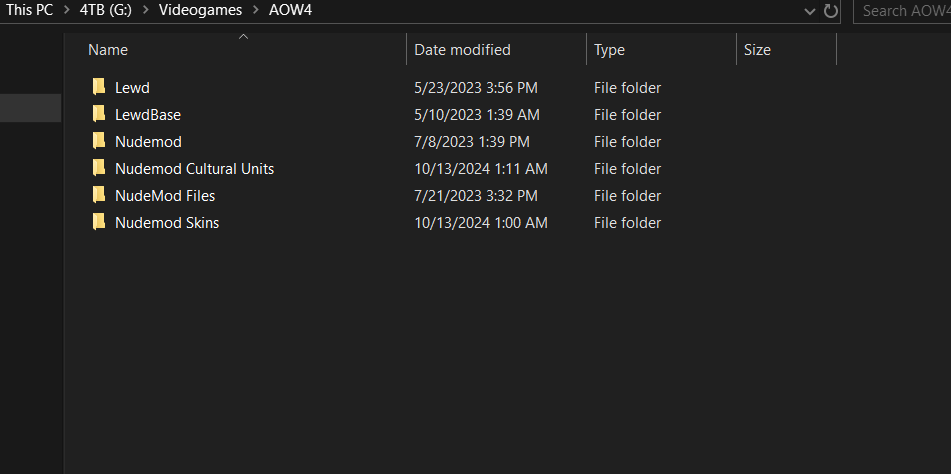951x474 pixels.
Task: Refresh the AOW4 folder view
Action: 830,10
